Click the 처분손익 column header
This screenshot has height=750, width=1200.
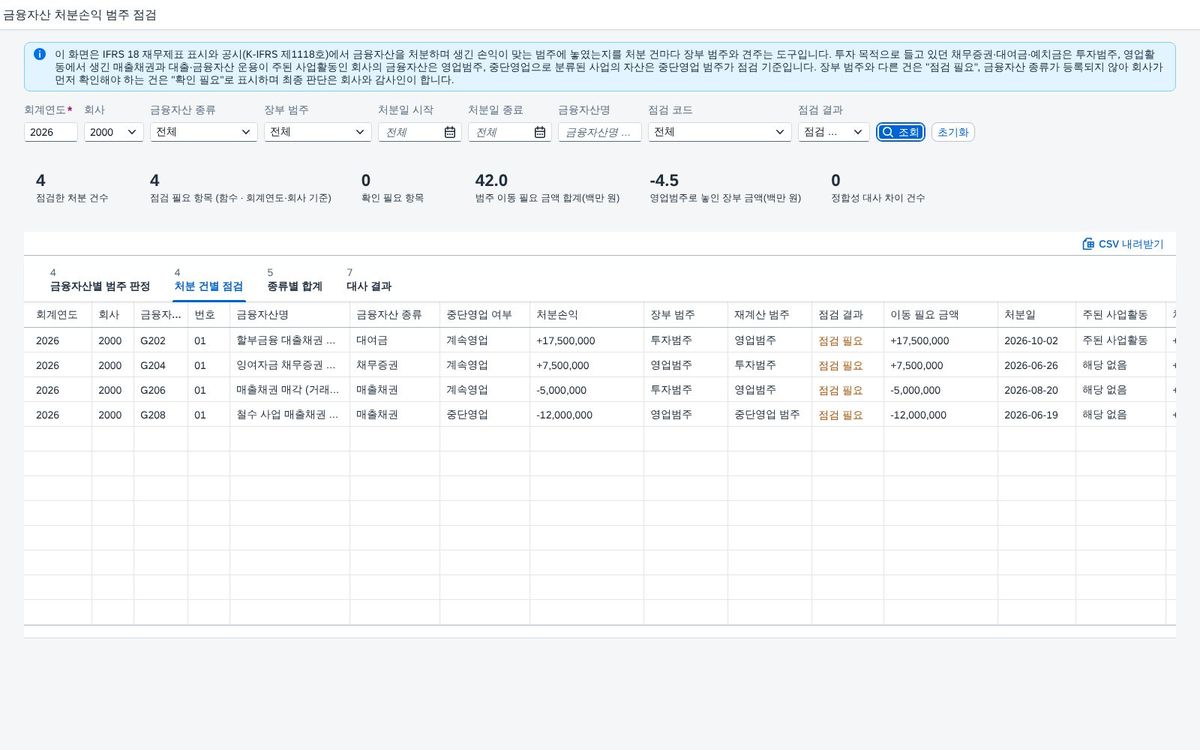tap(557, 314)
